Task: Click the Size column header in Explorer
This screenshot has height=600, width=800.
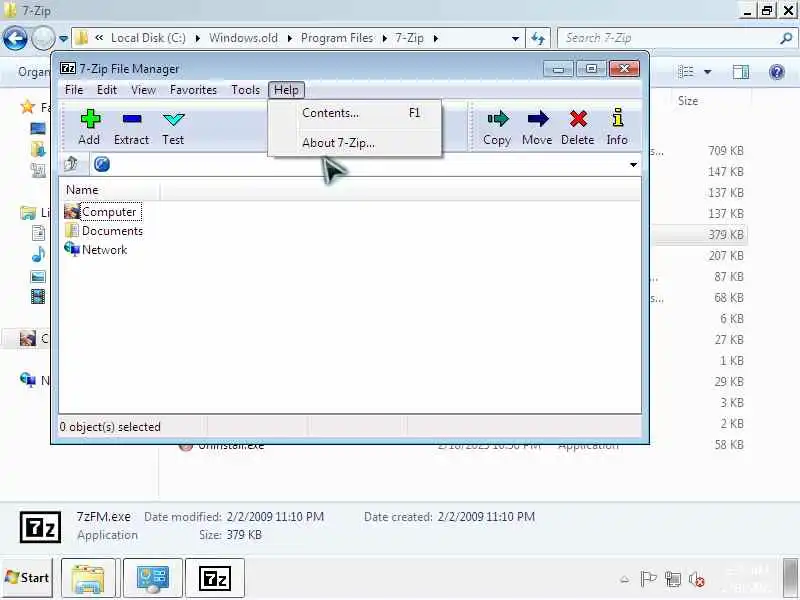Action: [x=688, y=101]
